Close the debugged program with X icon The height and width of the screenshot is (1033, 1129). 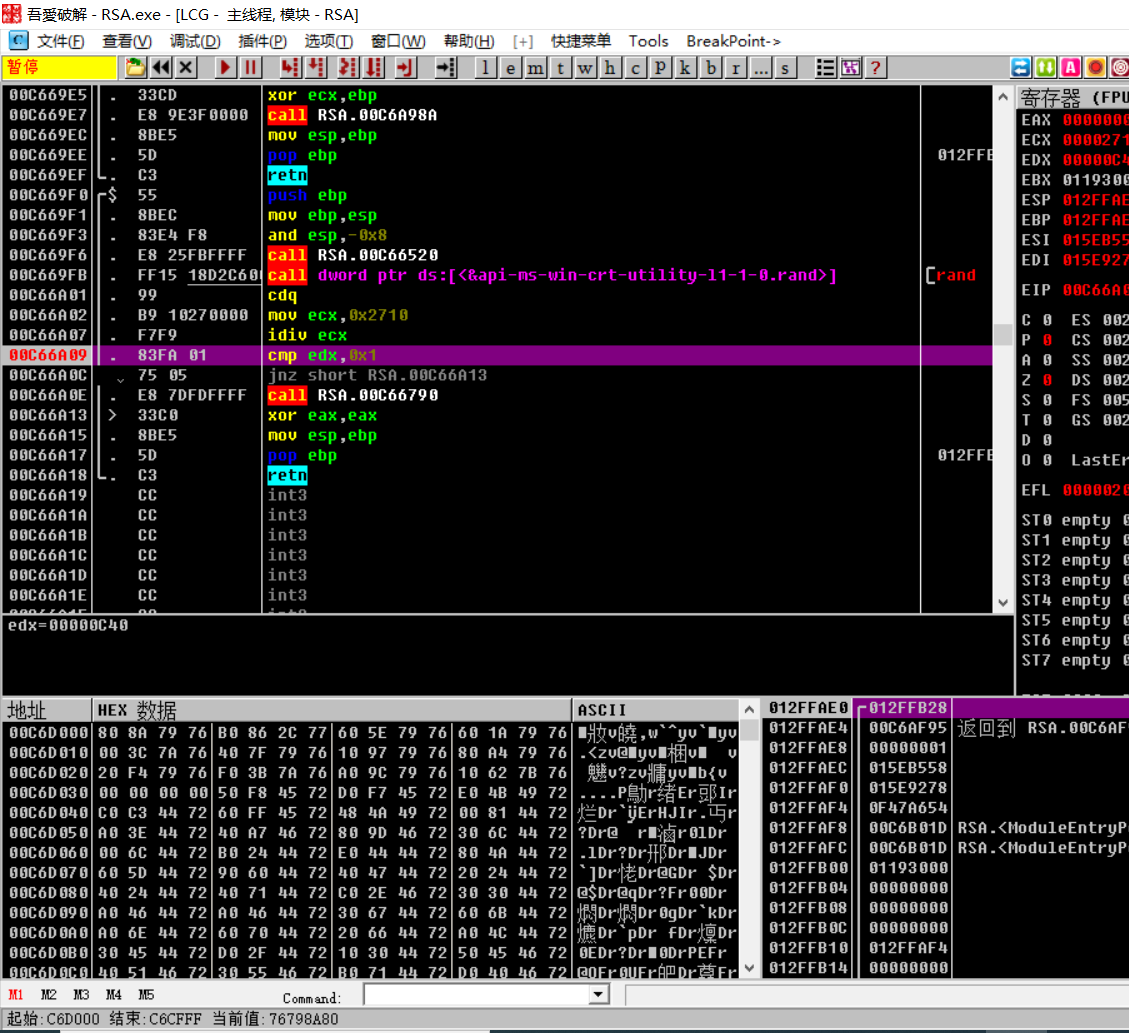pos(186,68)
